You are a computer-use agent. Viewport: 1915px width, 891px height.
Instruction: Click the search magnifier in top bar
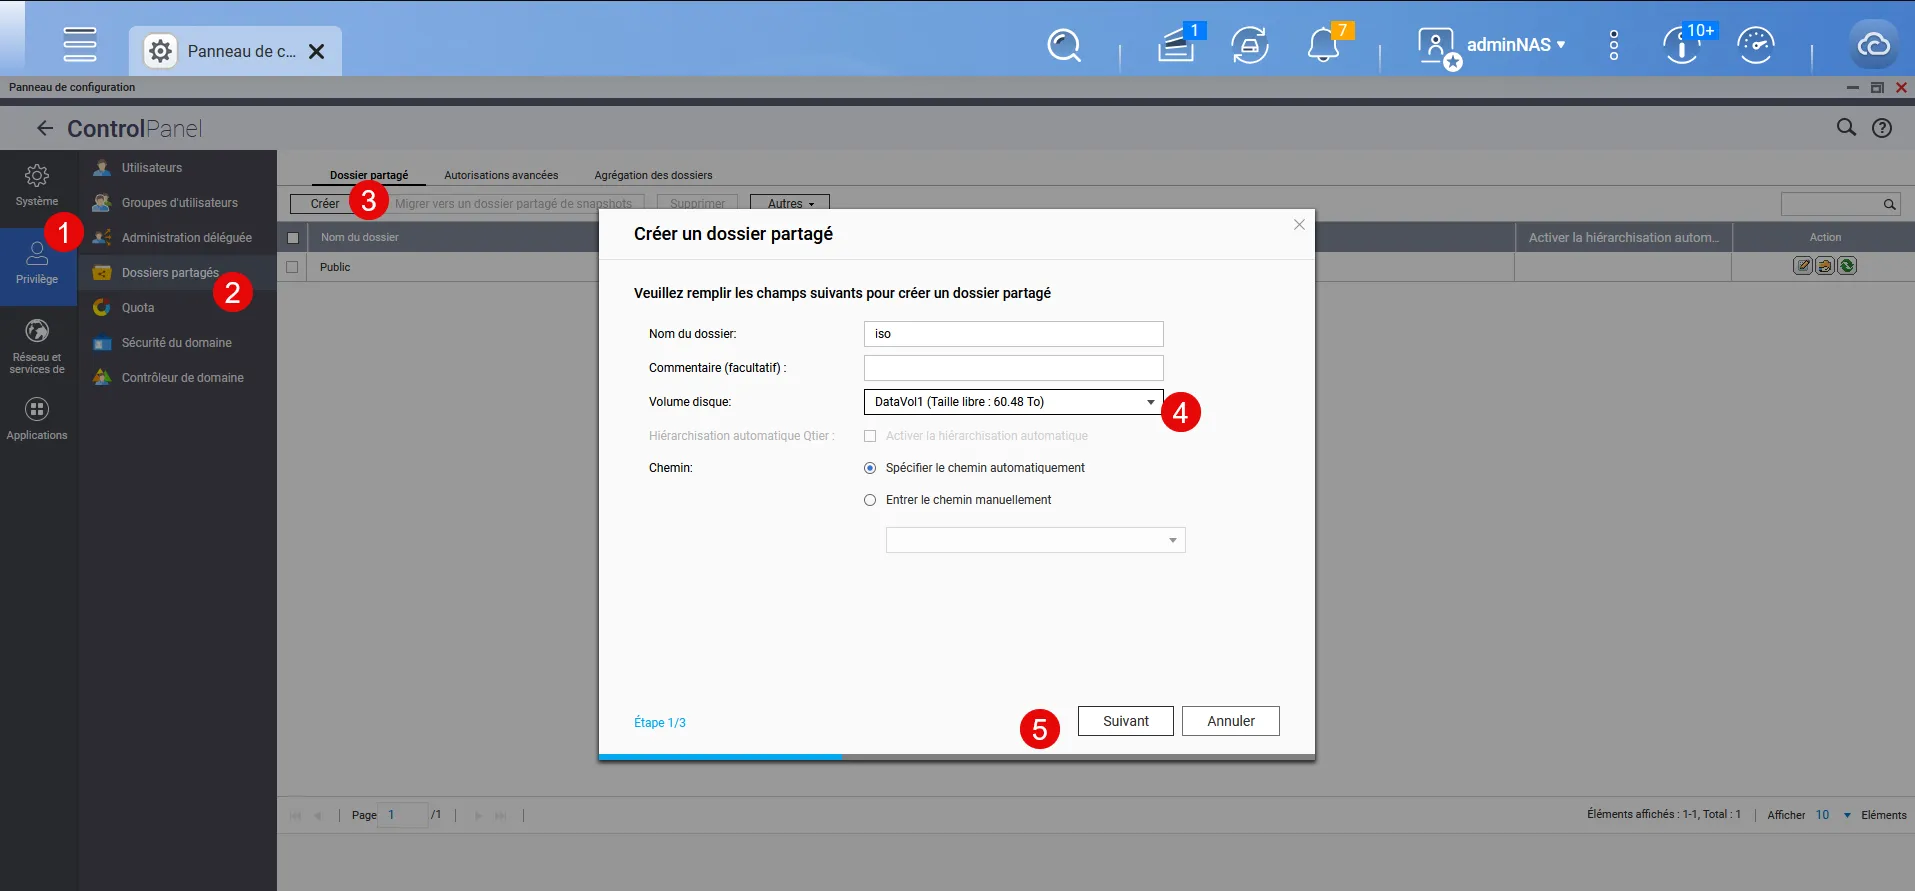coord(1063,45)
